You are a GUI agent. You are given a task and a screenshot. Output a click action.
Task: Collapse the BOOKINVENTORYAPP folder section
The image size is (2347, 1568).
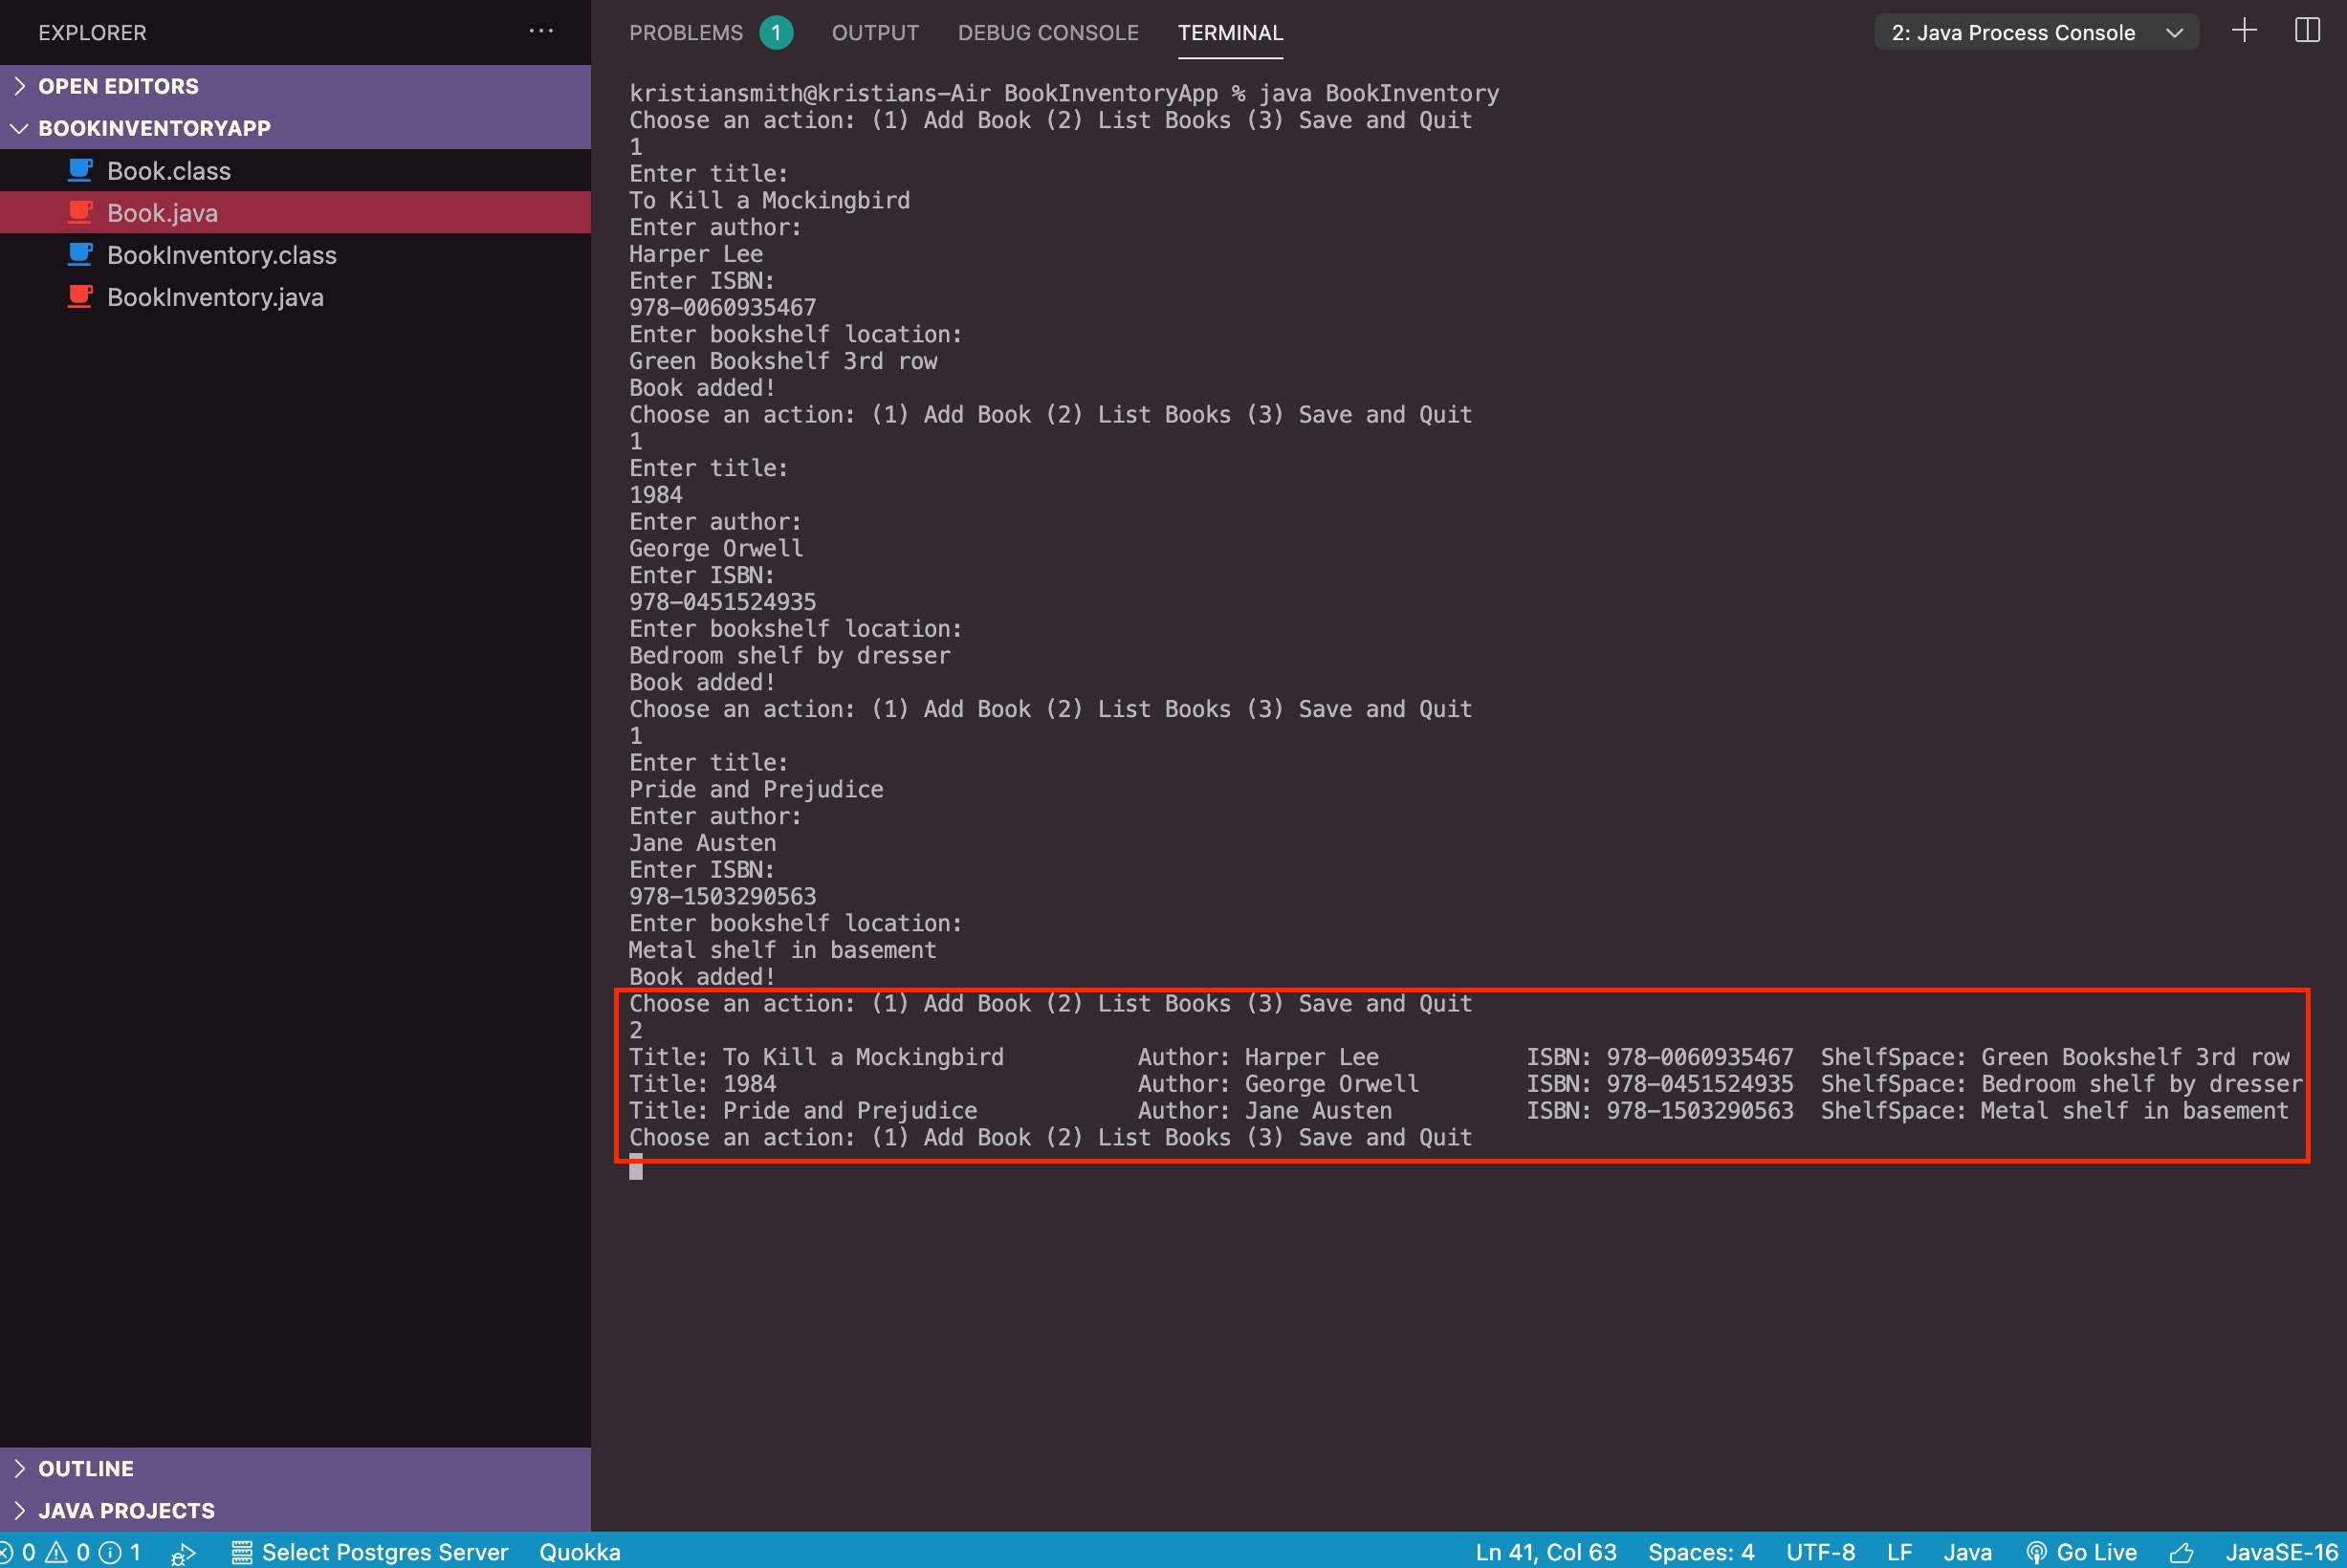[x=295, y=128]
